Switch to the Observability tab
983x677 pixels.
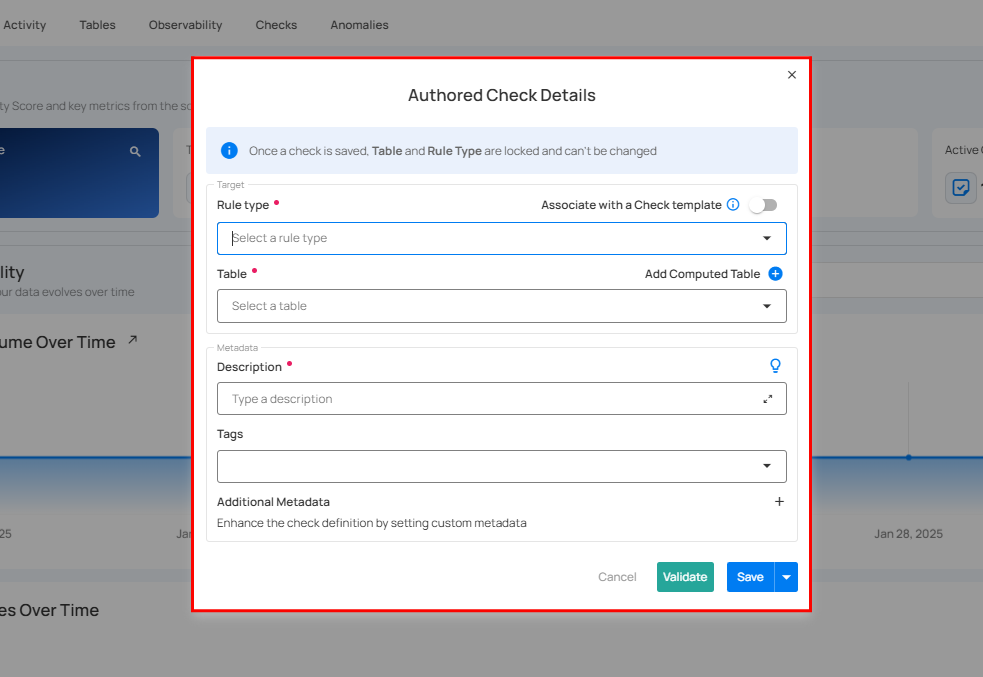(185, 25)
